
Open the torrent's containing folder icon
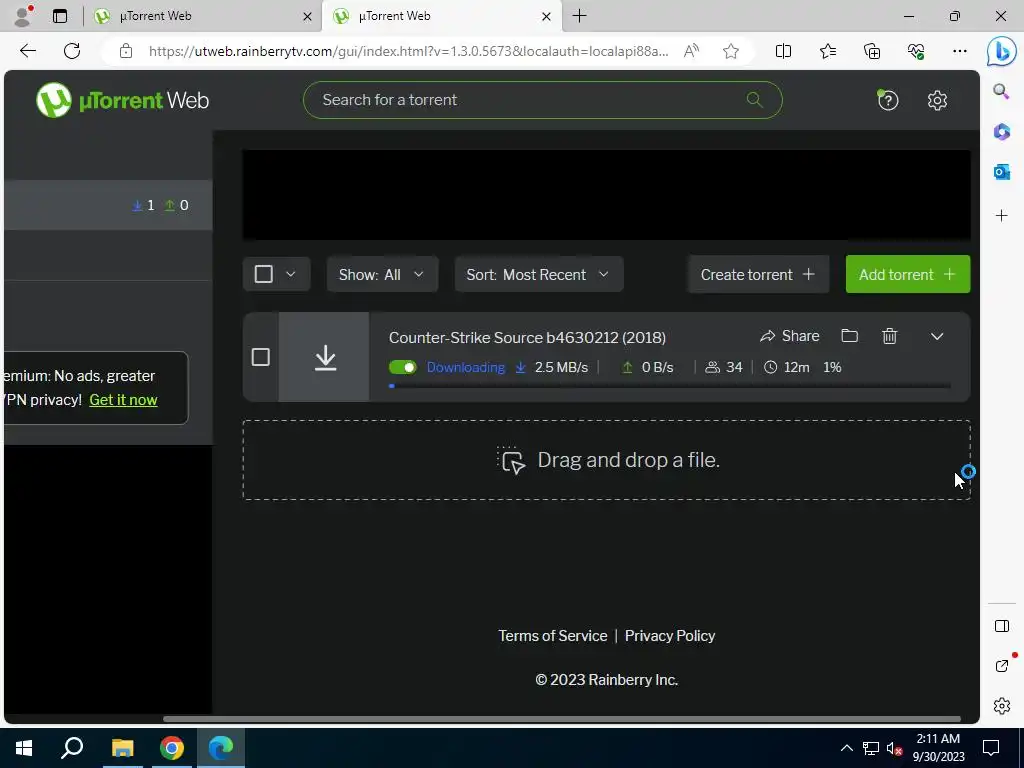[x=849, y=336]
